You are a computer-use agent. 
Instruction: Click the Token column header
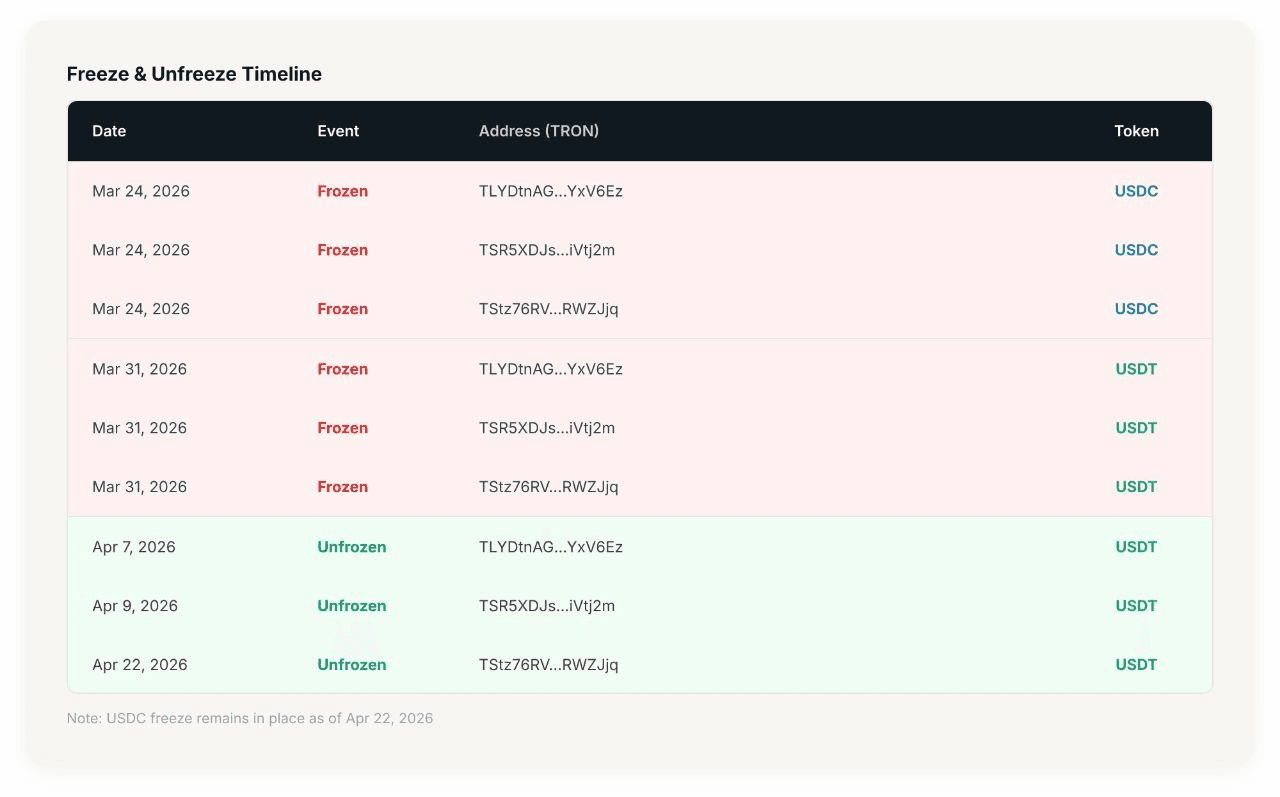1136,131
